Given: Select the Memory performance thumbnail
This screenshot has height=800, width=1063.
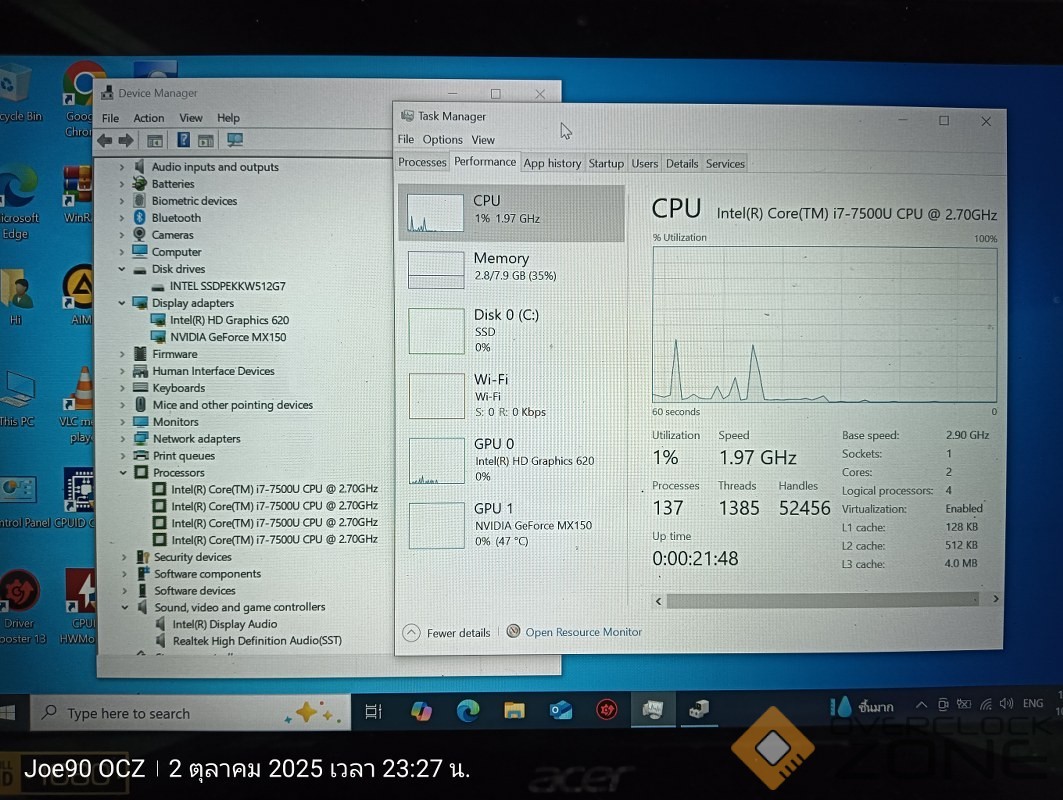Looking at the screenshot, I should coord(436,269).
